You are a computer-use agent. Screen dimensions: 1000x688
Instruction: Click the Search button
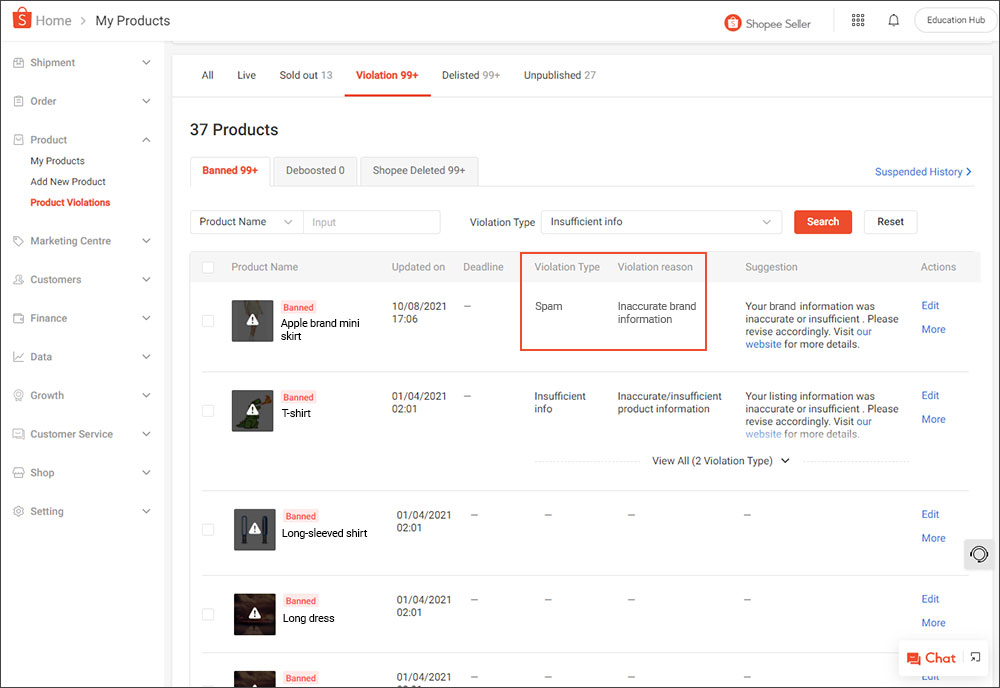pyautogui.click(x=822, y=221)
